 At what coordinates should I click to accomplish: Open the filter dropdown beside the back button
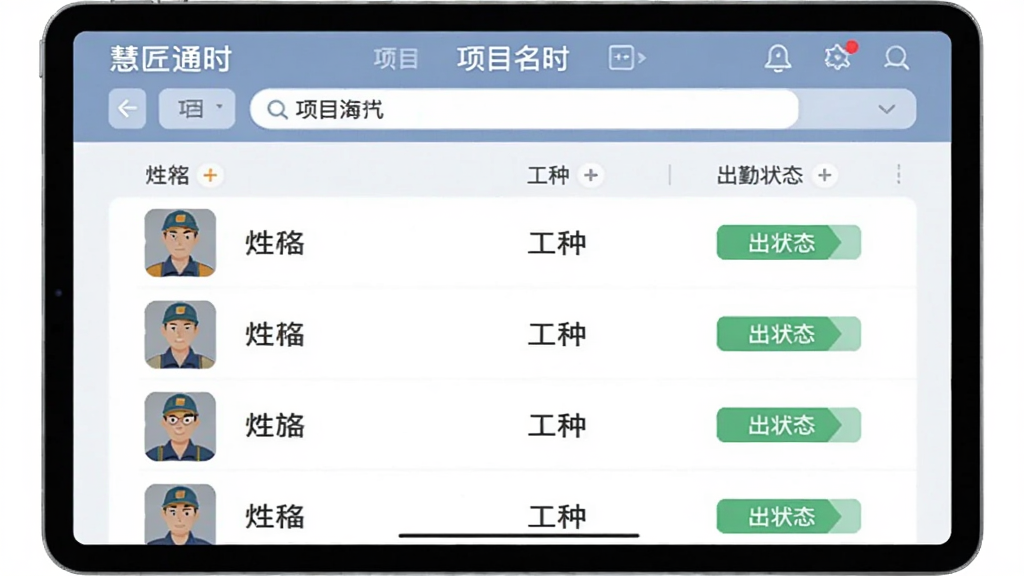click(x=197, y=108)
